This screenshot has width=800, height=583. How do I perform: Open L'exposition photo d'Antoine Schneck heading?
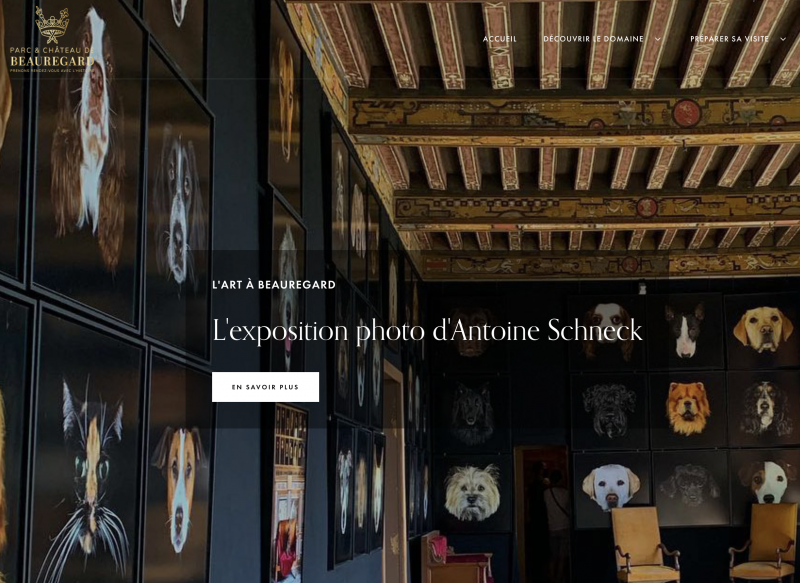click(427, 330)
